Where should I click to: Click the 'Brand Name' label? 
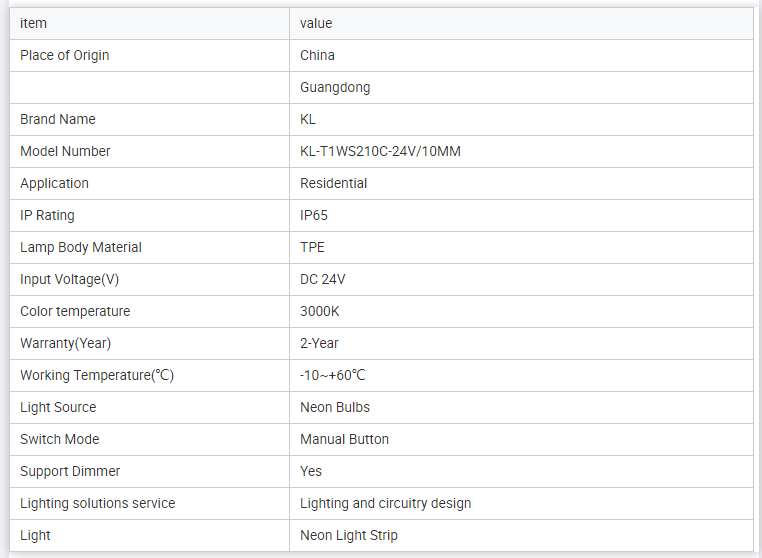point(58,119)
